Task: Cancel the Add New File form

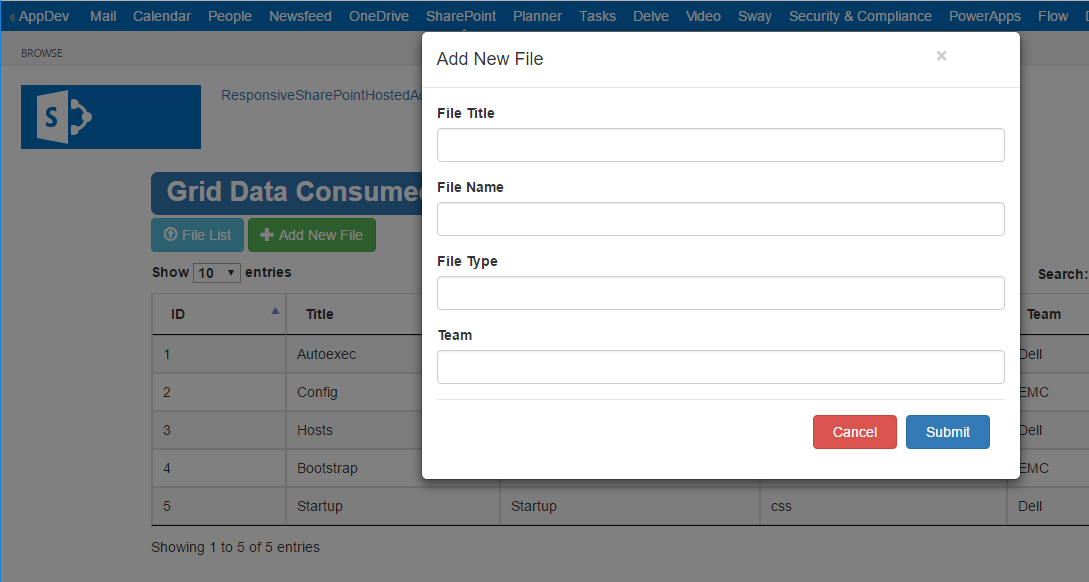Action: point(854,432)
